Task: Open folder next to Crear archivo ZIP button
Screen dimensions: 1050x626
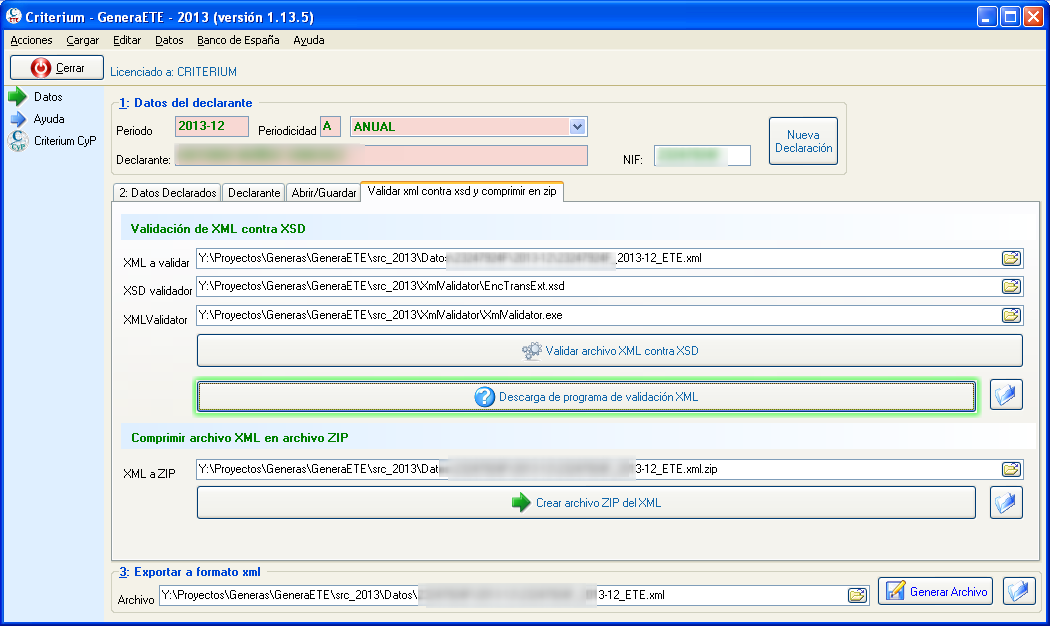Action: [x=1006, y=503]
